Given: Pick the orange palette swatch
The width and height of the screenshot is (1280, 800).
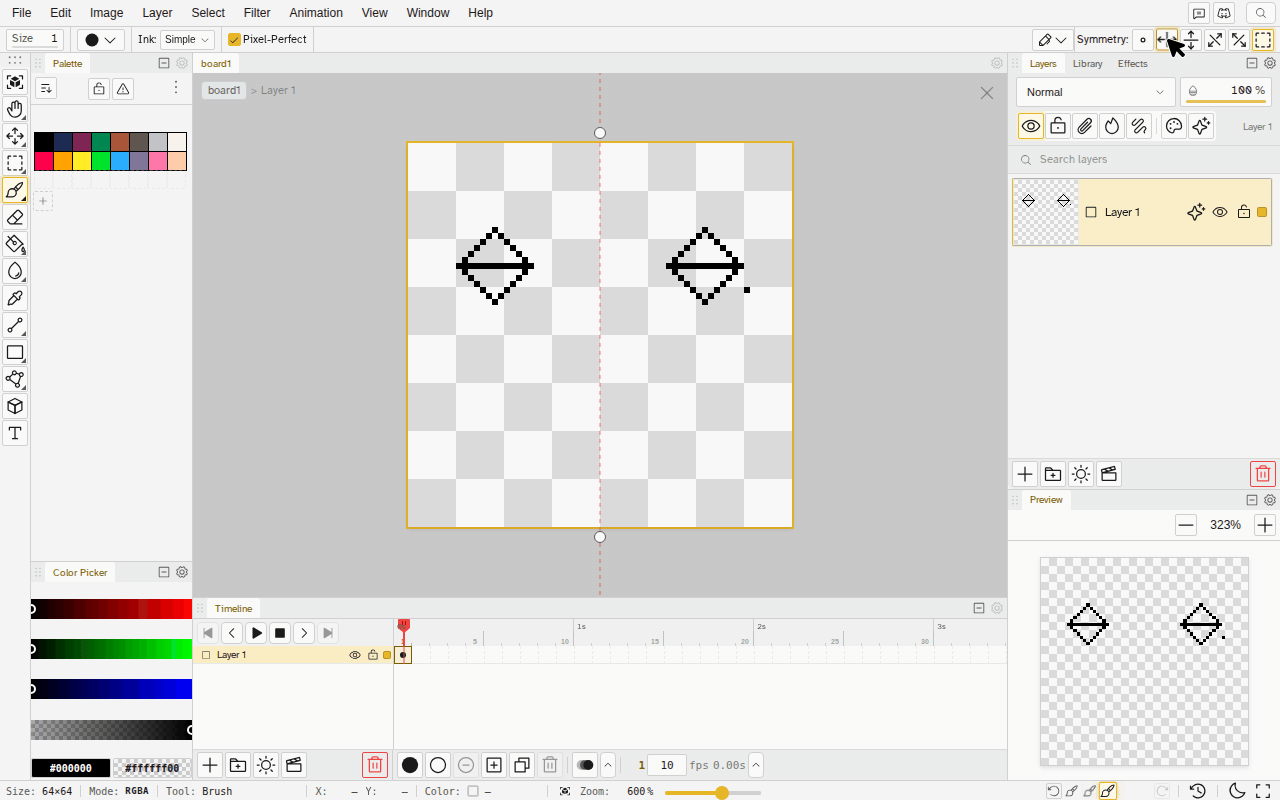Looking at the screenshot, I should pos(63,161).
